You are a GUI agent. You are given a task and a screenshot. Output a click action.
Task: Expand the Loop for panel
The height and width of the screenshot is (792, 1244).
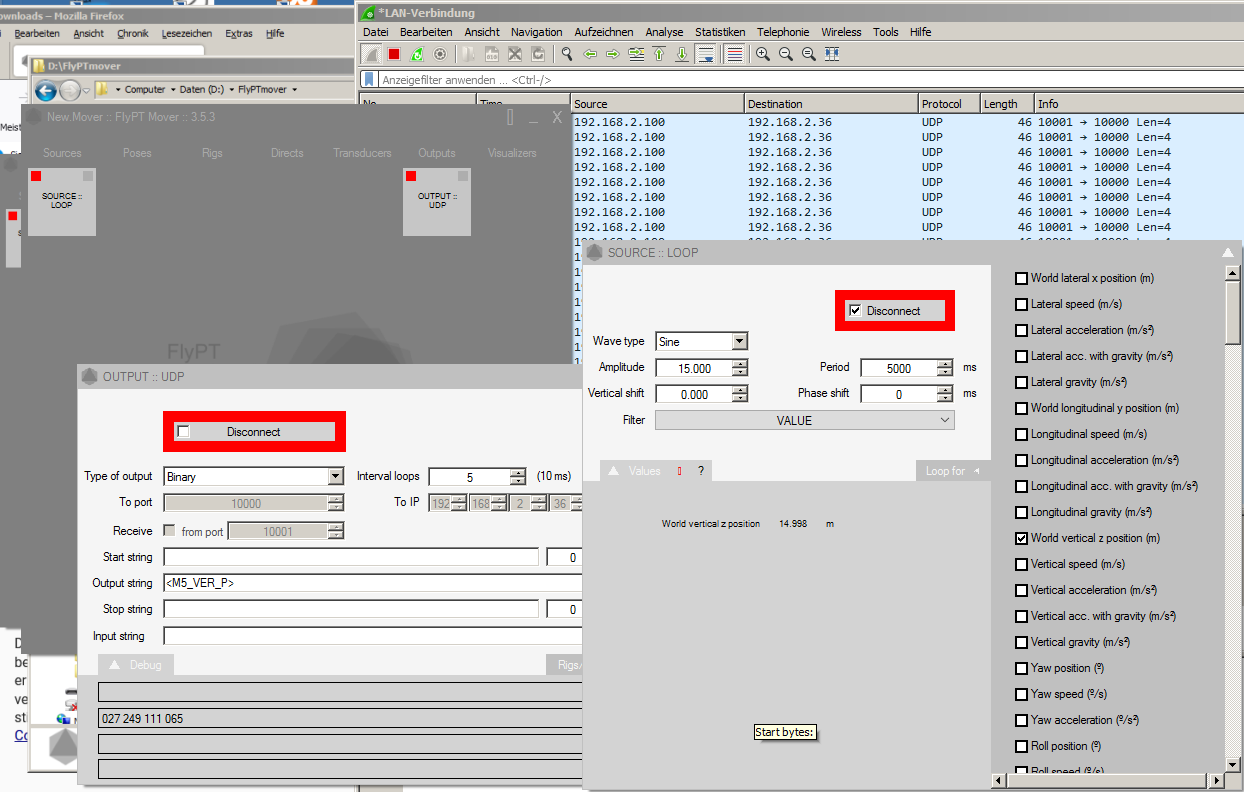point(951,471)
